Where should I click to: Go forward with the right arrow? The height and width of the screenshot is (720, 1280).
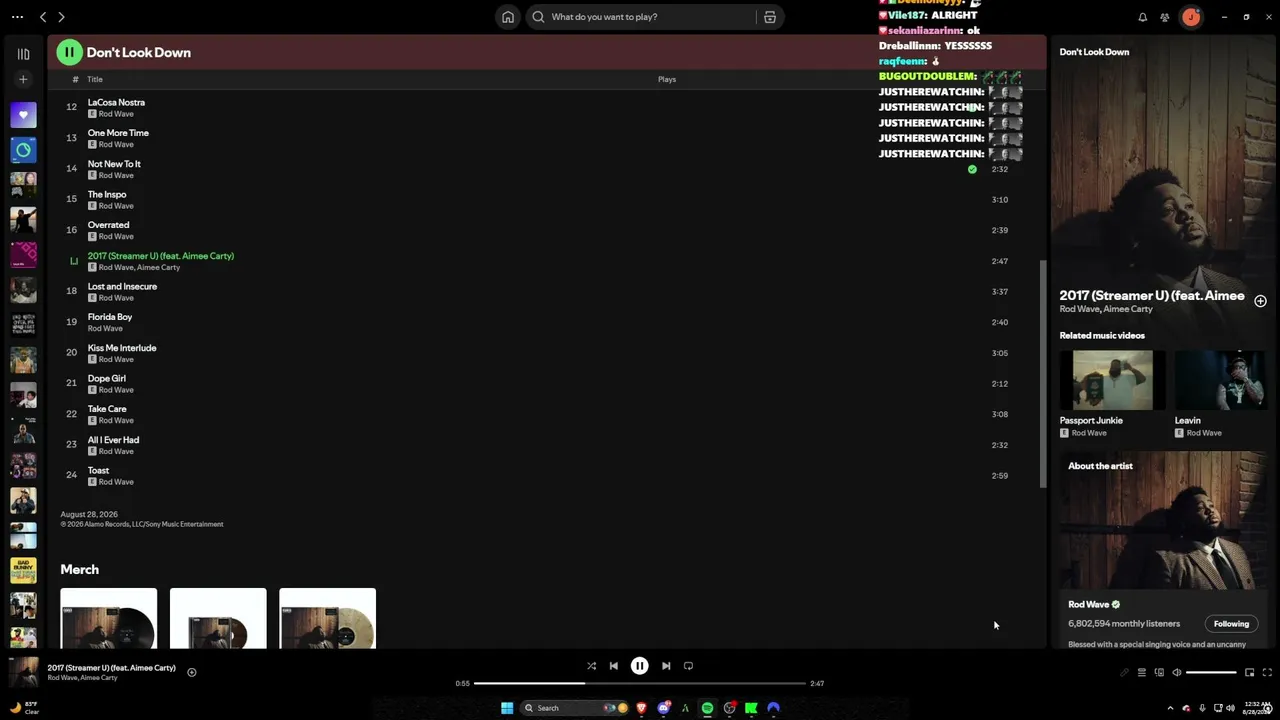pyautogui.click(x=61, y=17)
